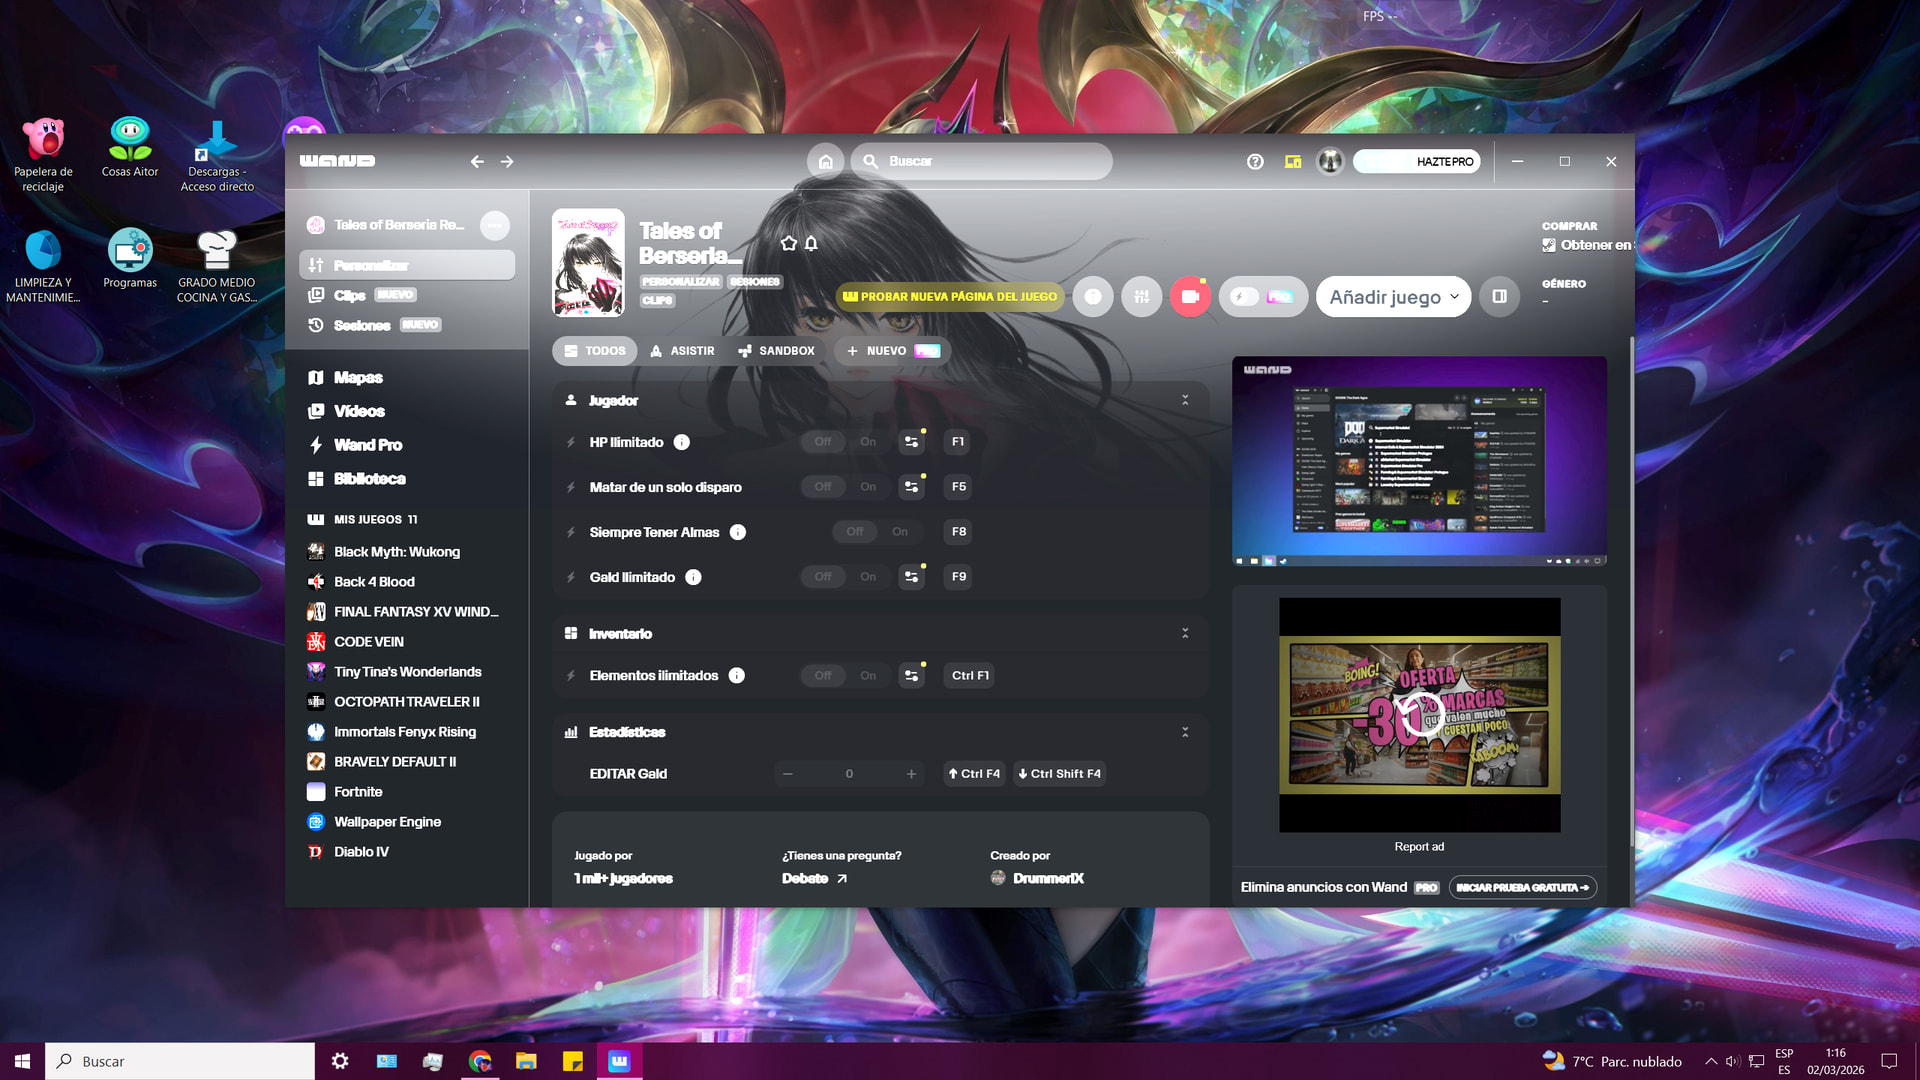
Task: Click the red video recording button
Action: (x=1190, y=297)
